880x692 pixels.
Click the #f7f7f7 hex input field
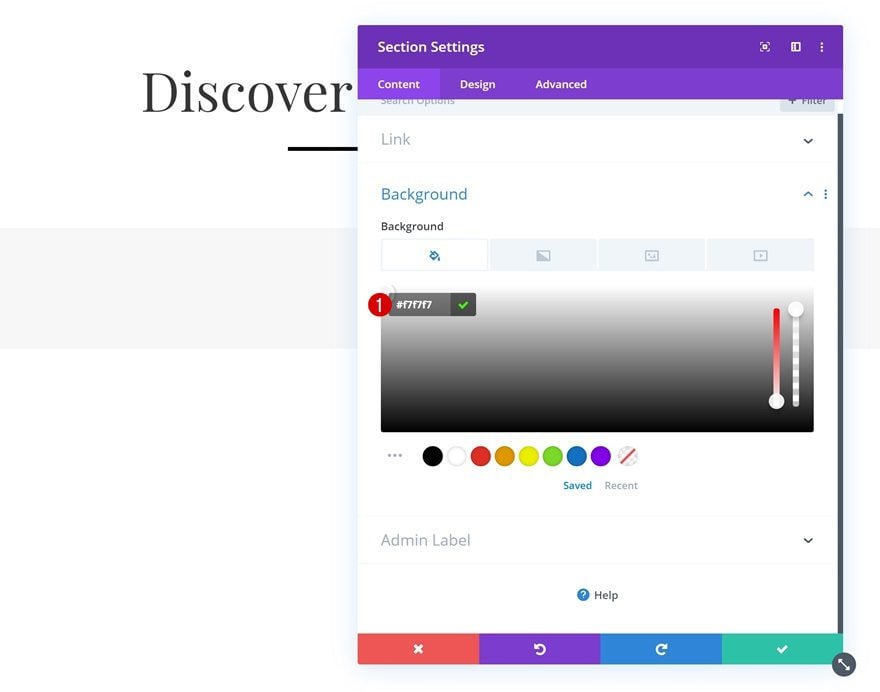click(420, 305)
